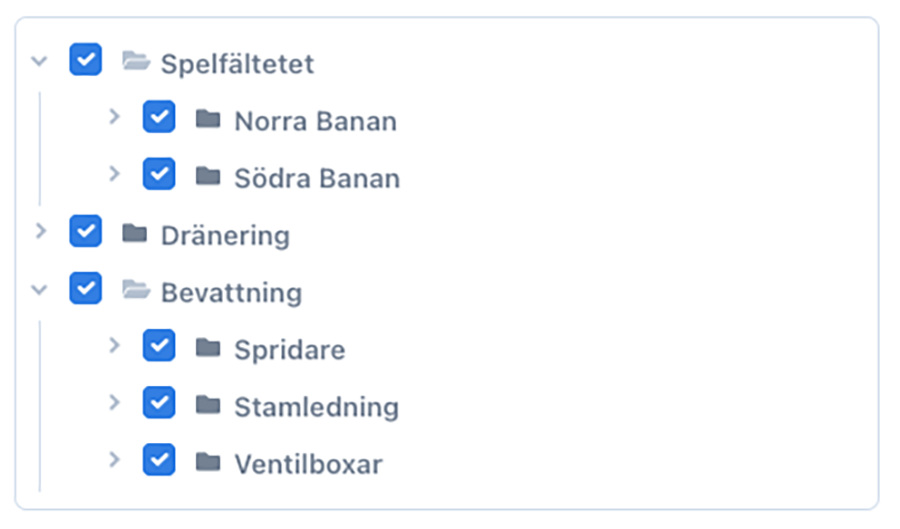The width and height of the screenshot is (900, 529).
Task: Expand the Spridare node chevron
Action: coord(114,346)
